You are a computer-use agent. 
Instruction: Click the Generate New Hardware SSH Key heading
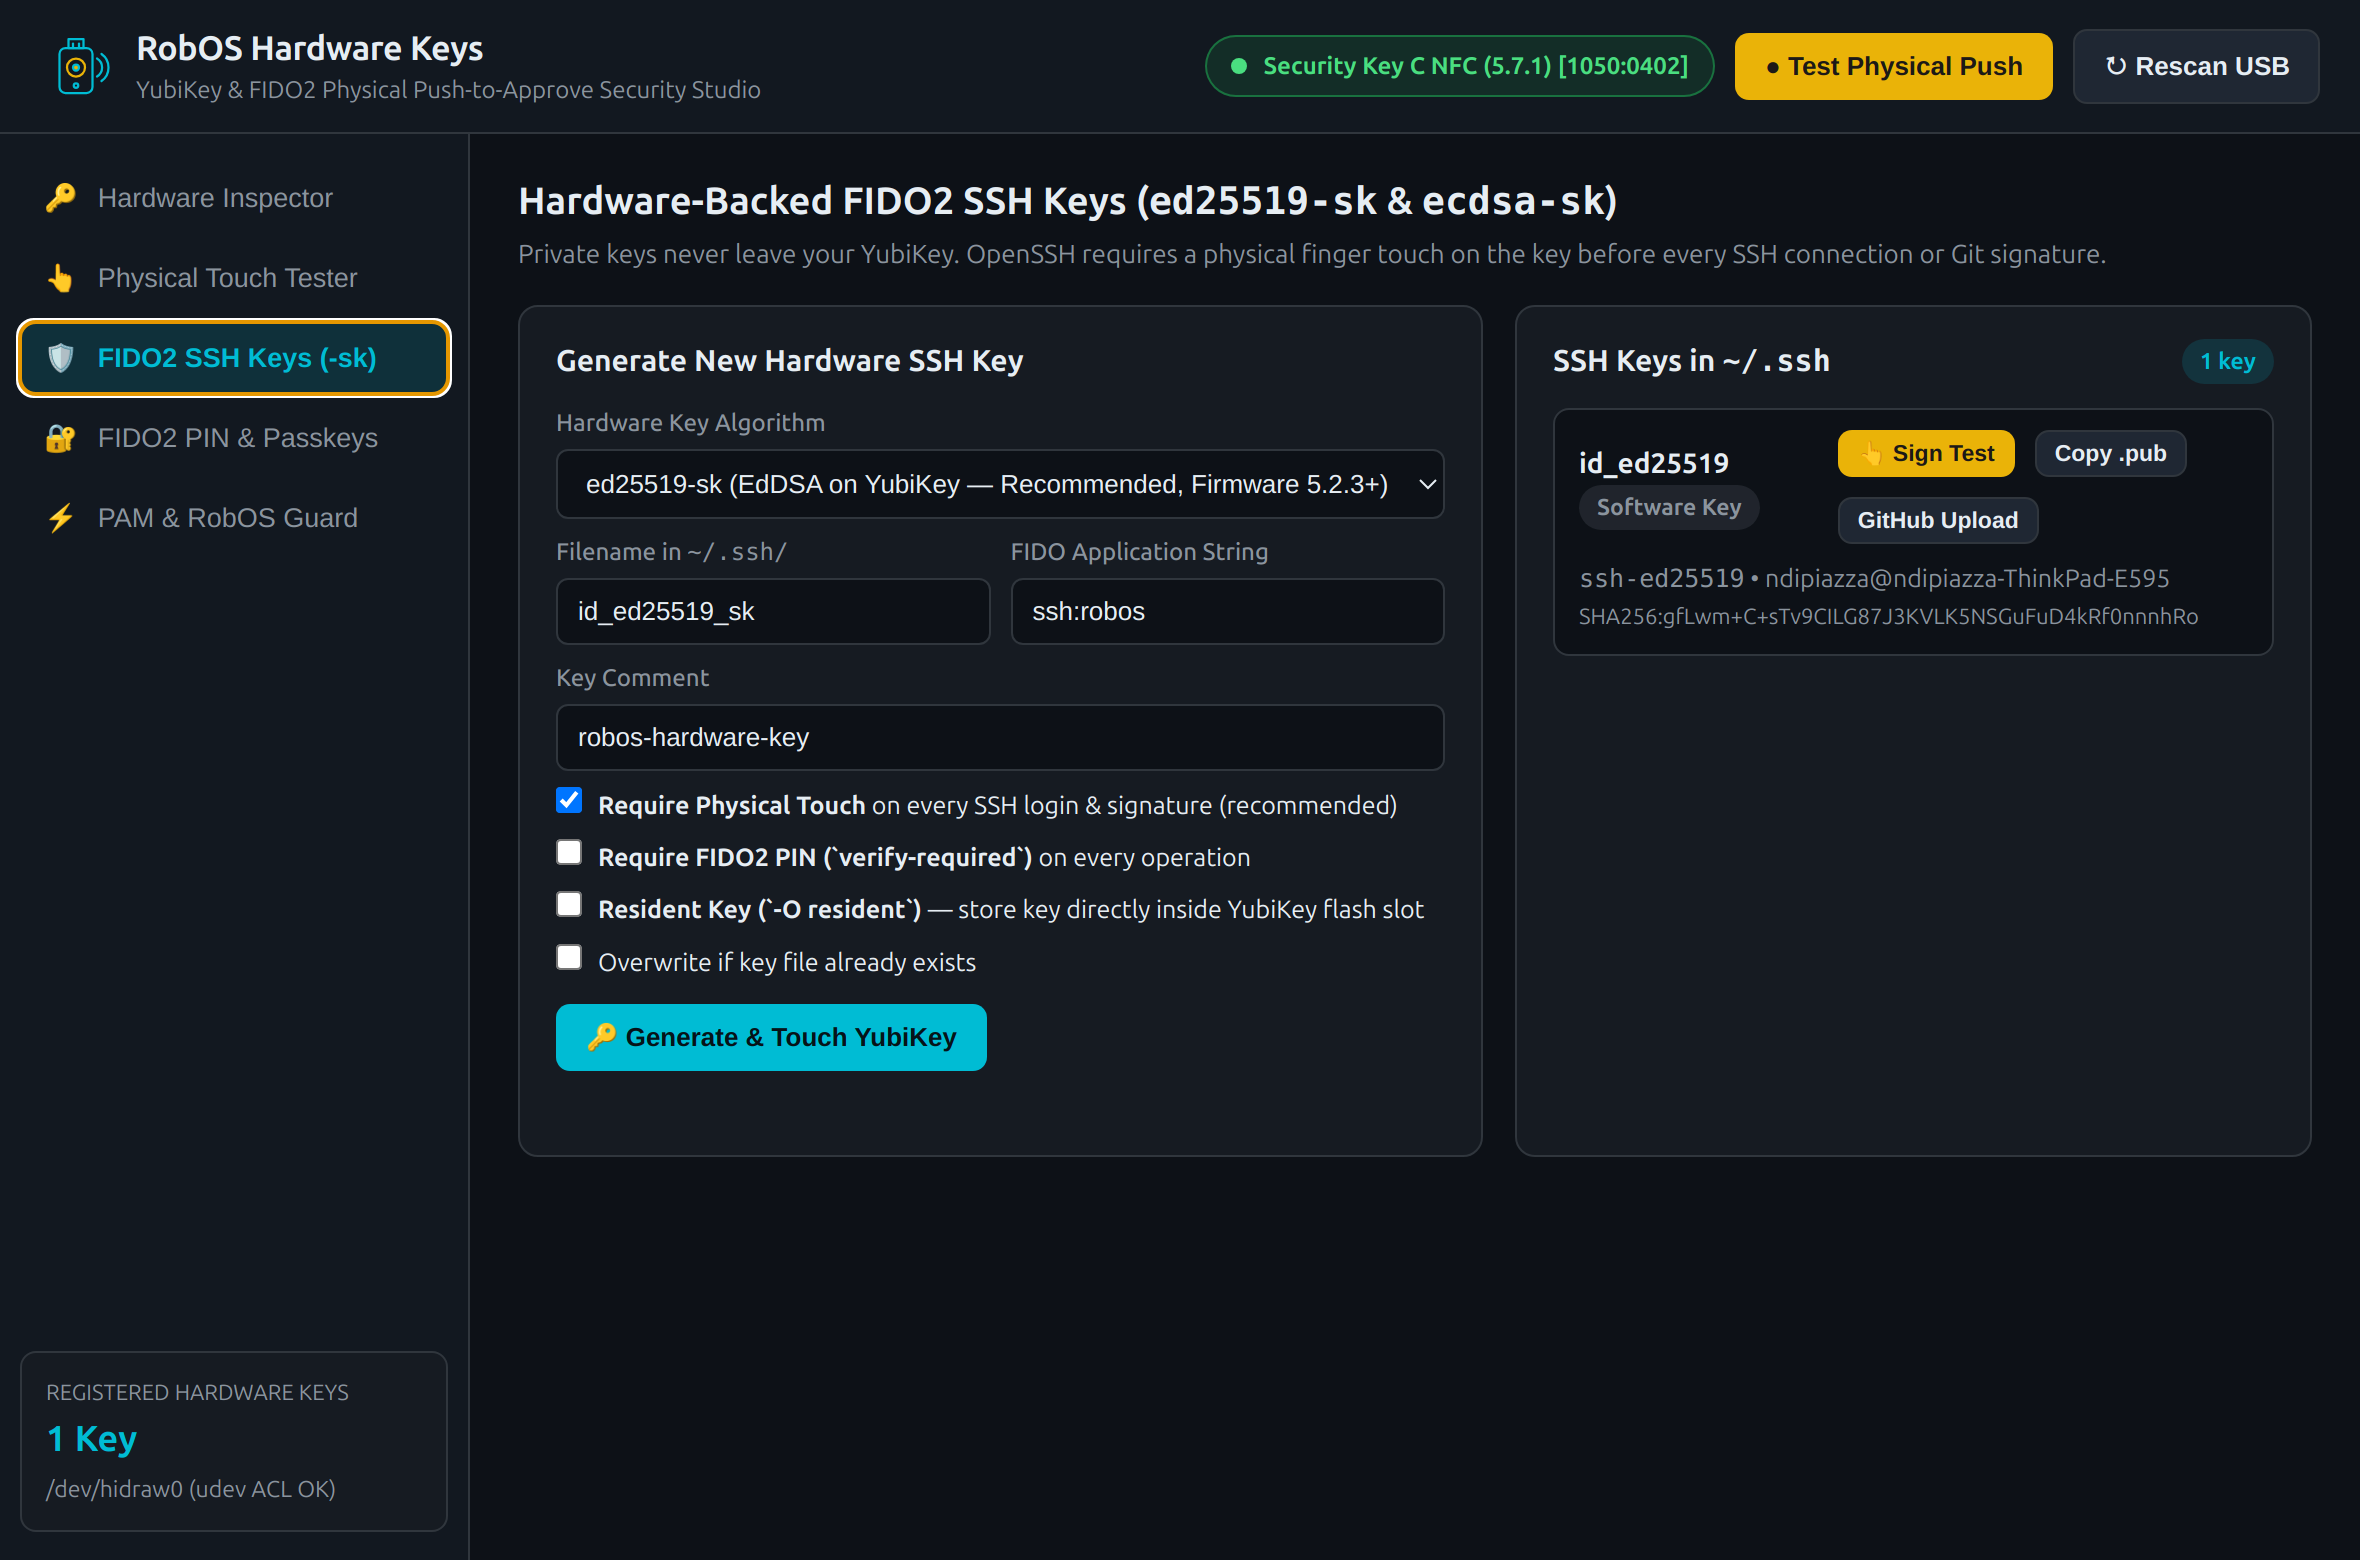(790, 361)
